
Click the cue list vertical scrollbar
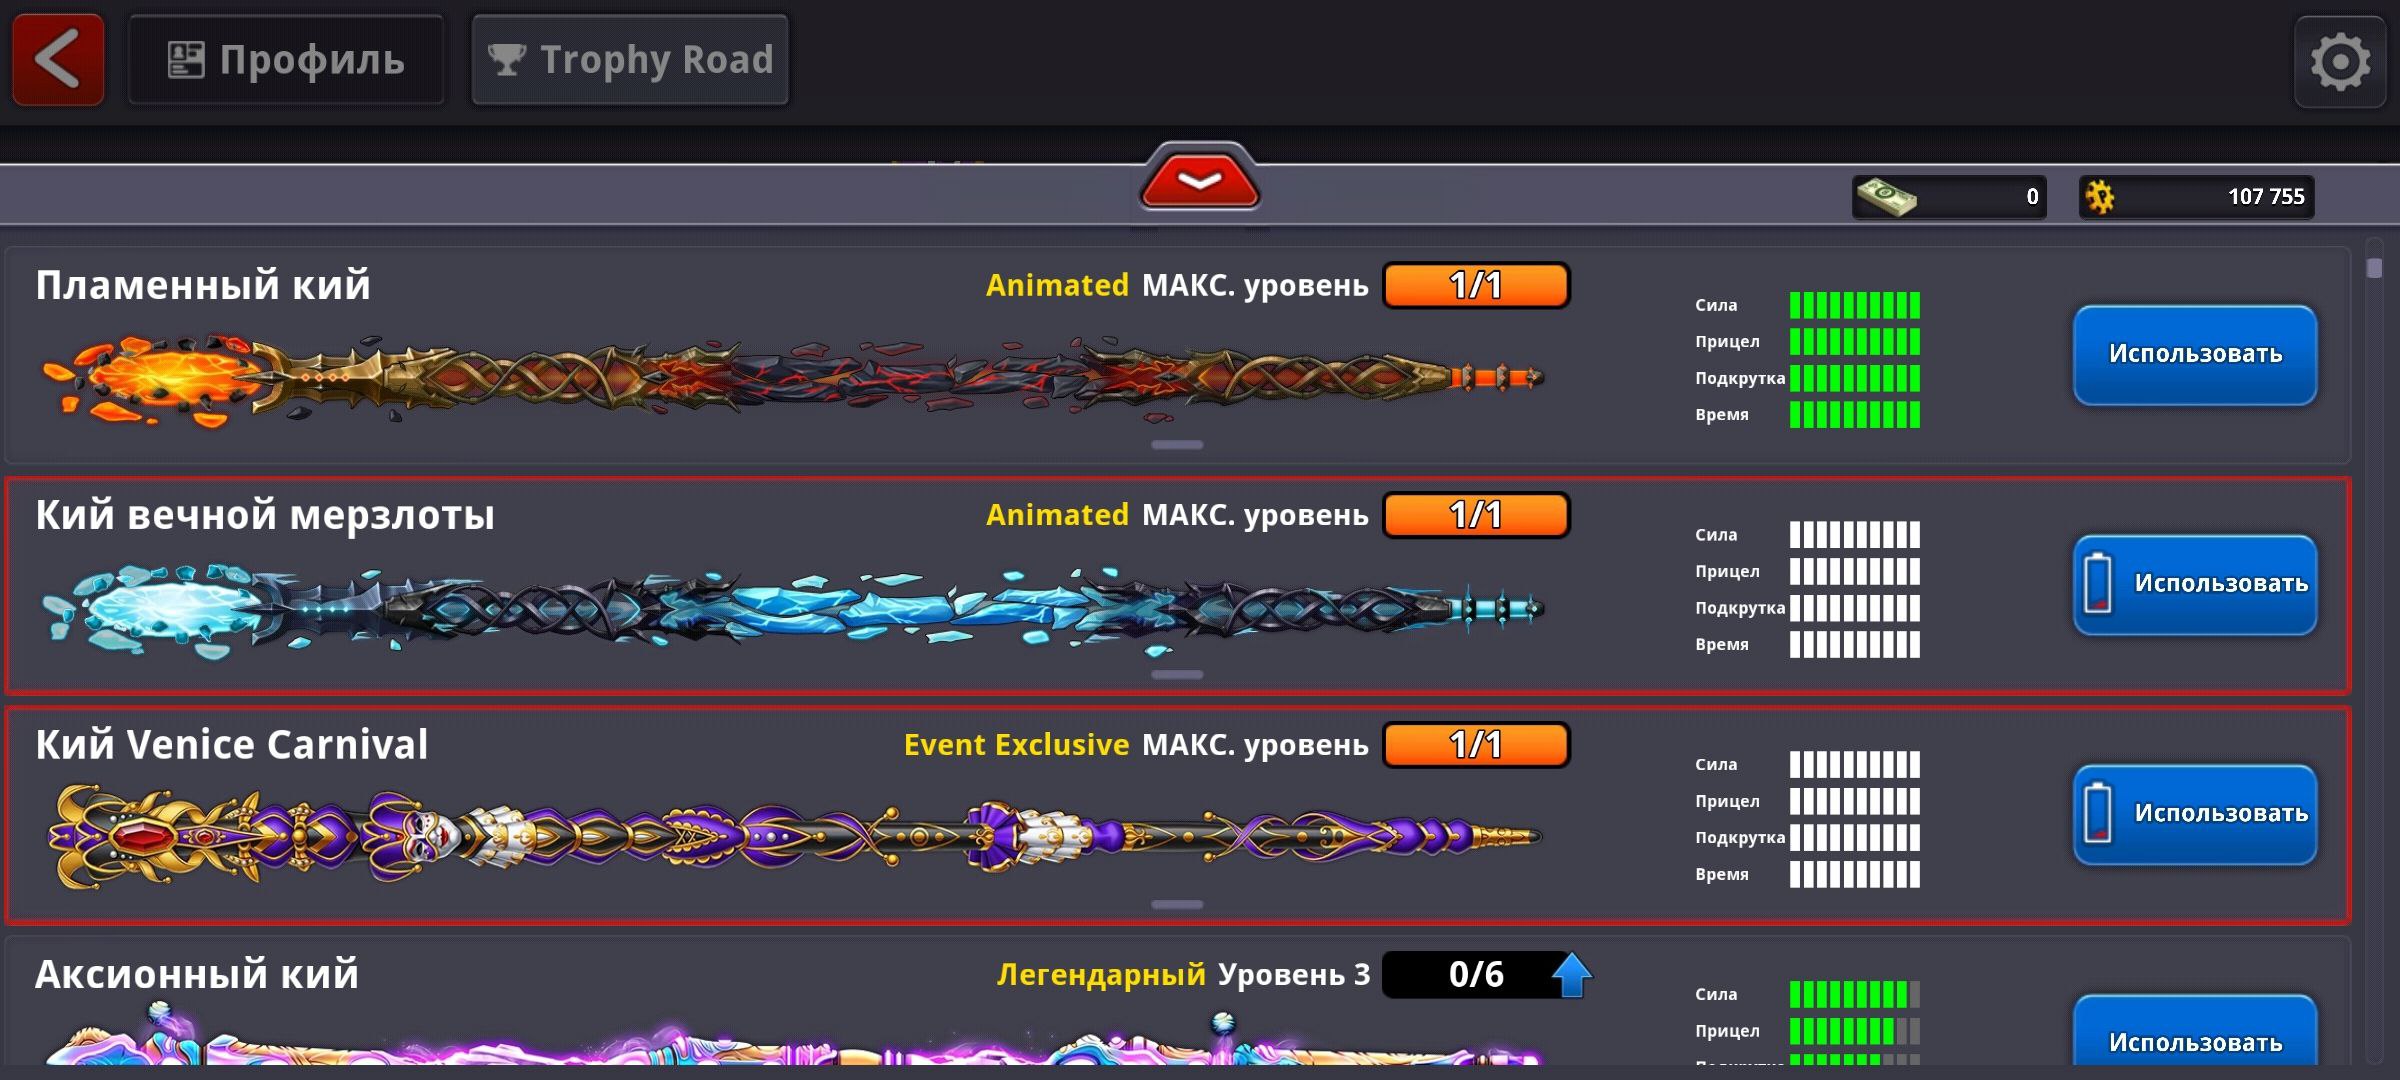click(x=2375, y=650)
